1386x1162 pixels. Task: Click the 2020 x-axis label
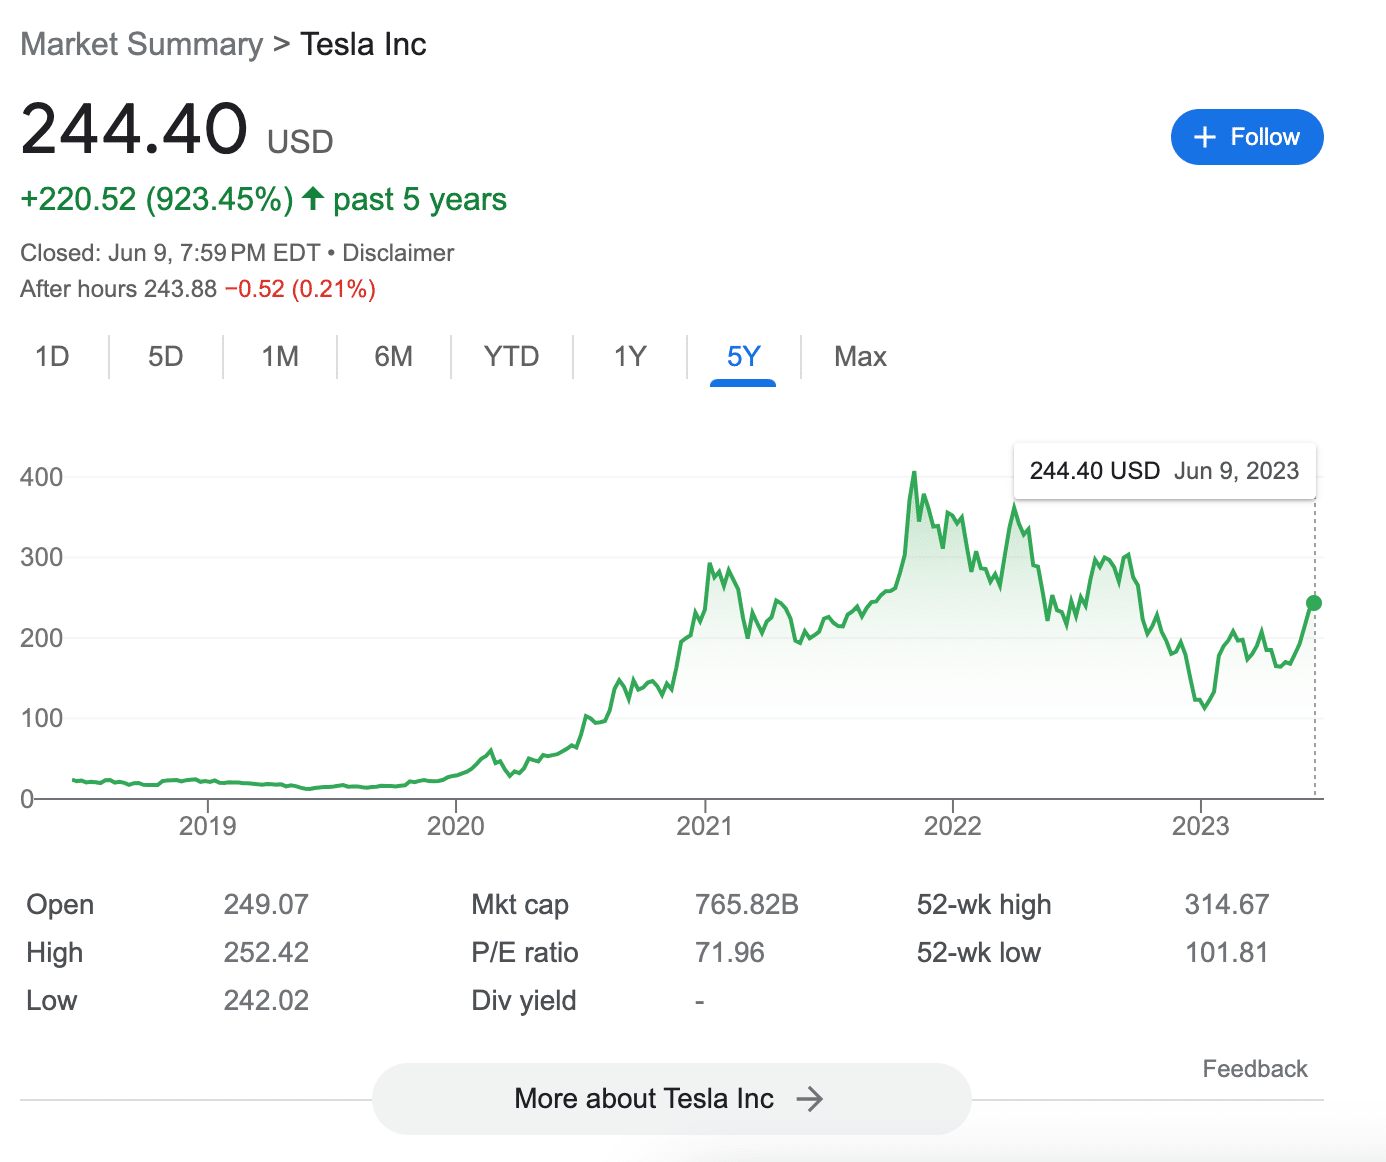pyautogui.click(x=456, y=826)
